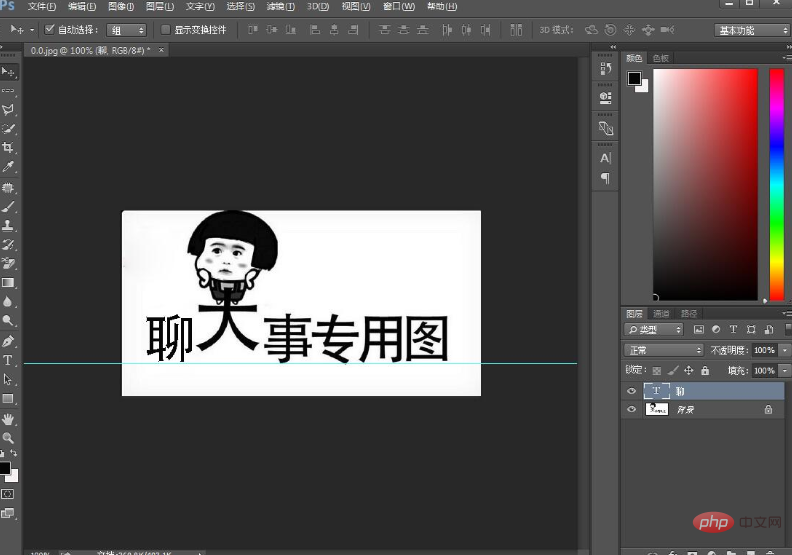Click the 不透明度 100% value field
The height and width of the screenshot is (555, 792).
pyautogui.click(x=765, y=350)
